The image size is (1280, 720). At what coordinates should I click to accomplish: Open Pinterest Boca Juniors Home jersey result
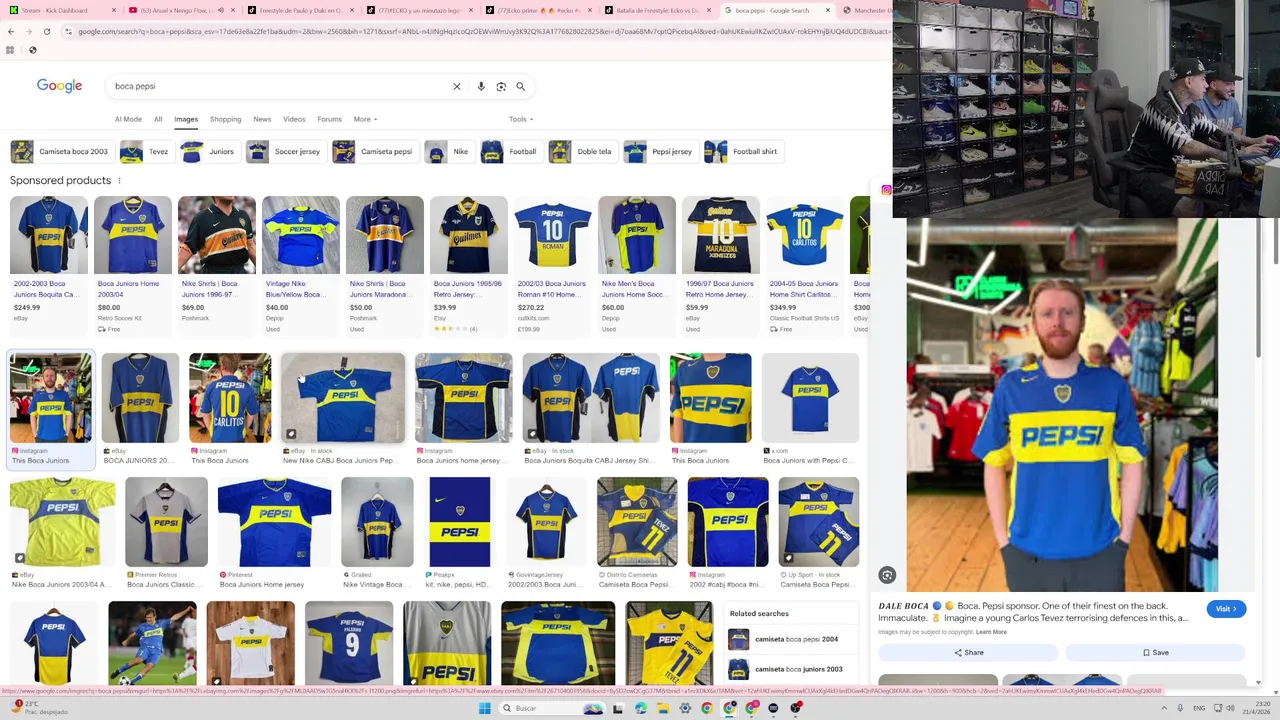[x=274, y=533]
